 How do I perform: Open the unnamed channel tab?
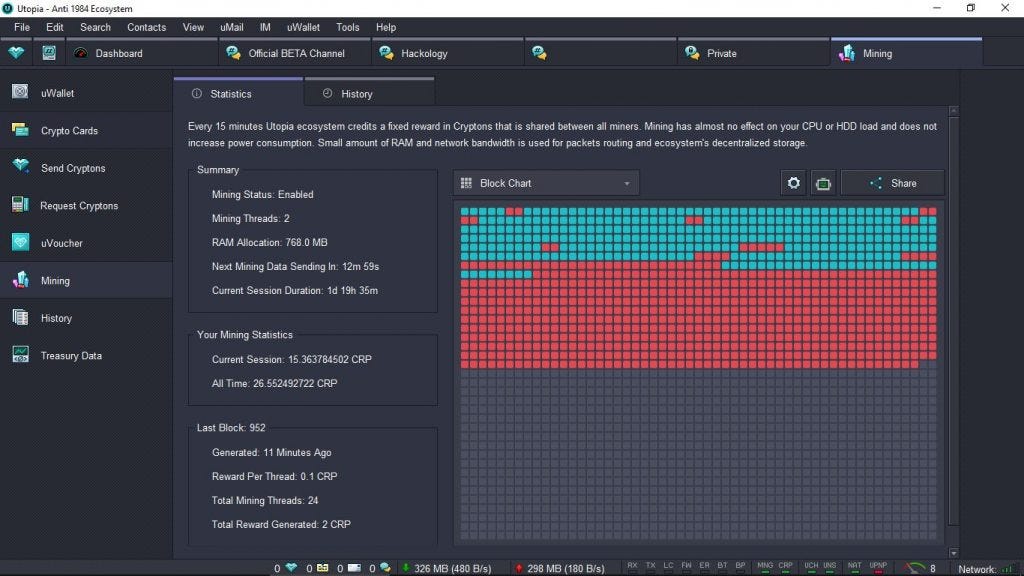[600, 53]
